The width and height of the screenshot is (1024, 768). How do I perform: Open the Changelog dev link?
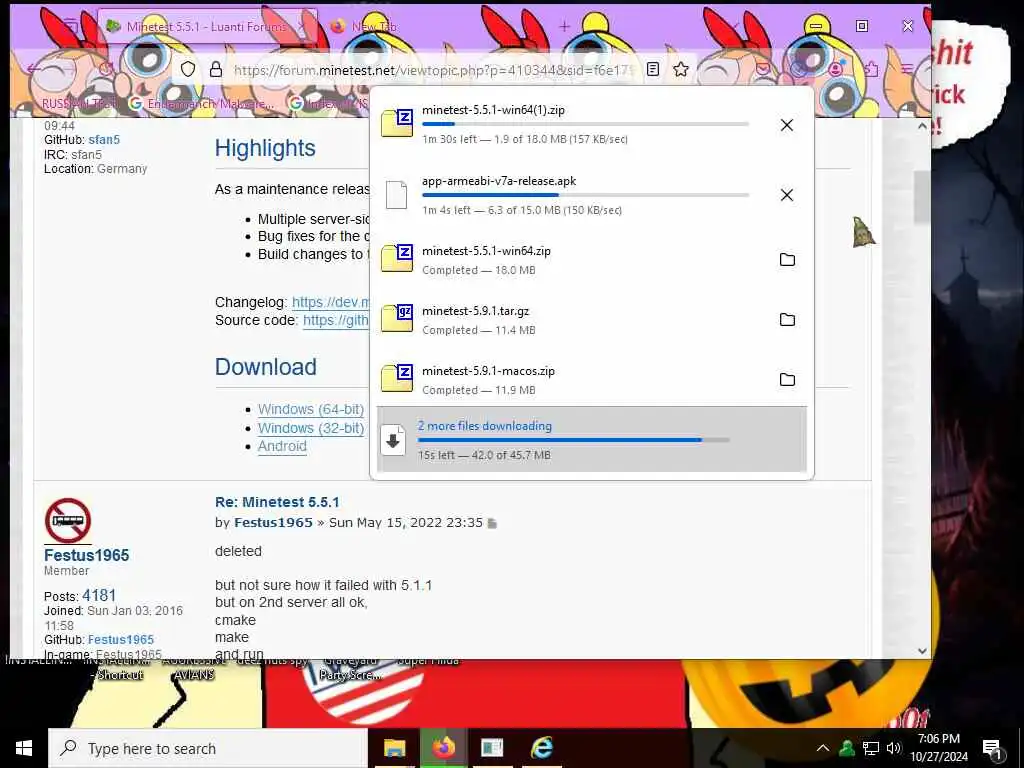point(330,302)
